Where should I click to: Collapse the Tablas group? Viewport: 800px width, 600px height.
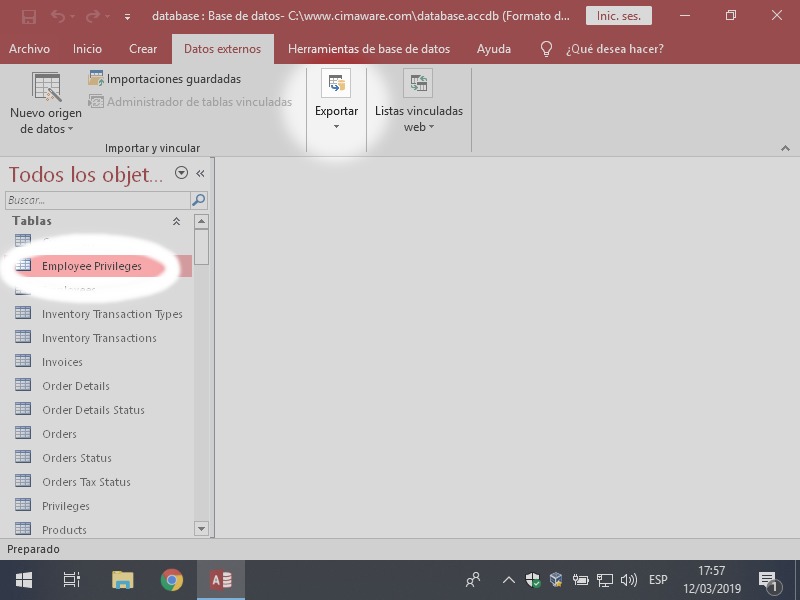(x=177, y=221)
